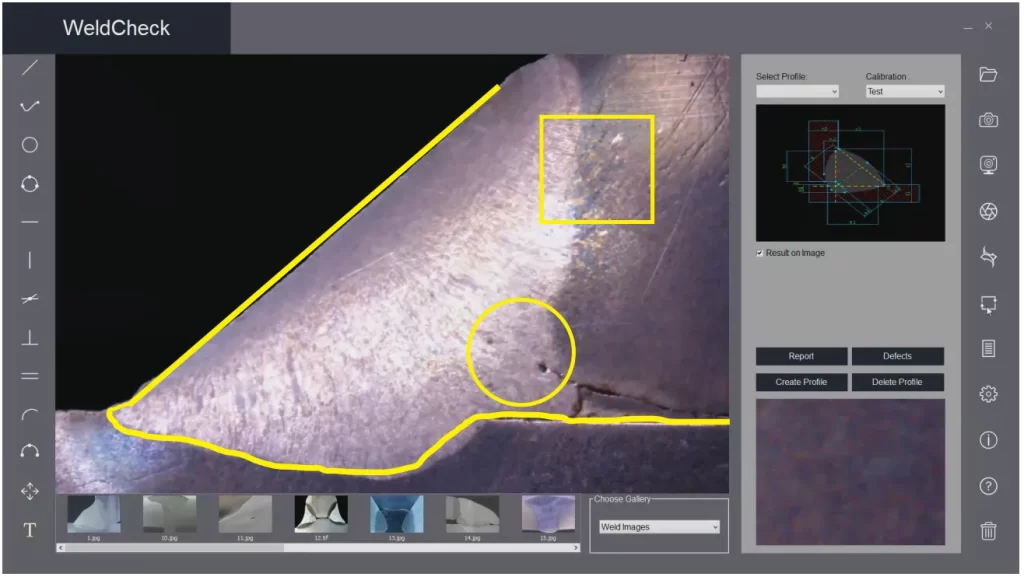1024x577 pixels.
Task: Expand the Weld Images gallery dropdown
Action: [x=659, y=527]
